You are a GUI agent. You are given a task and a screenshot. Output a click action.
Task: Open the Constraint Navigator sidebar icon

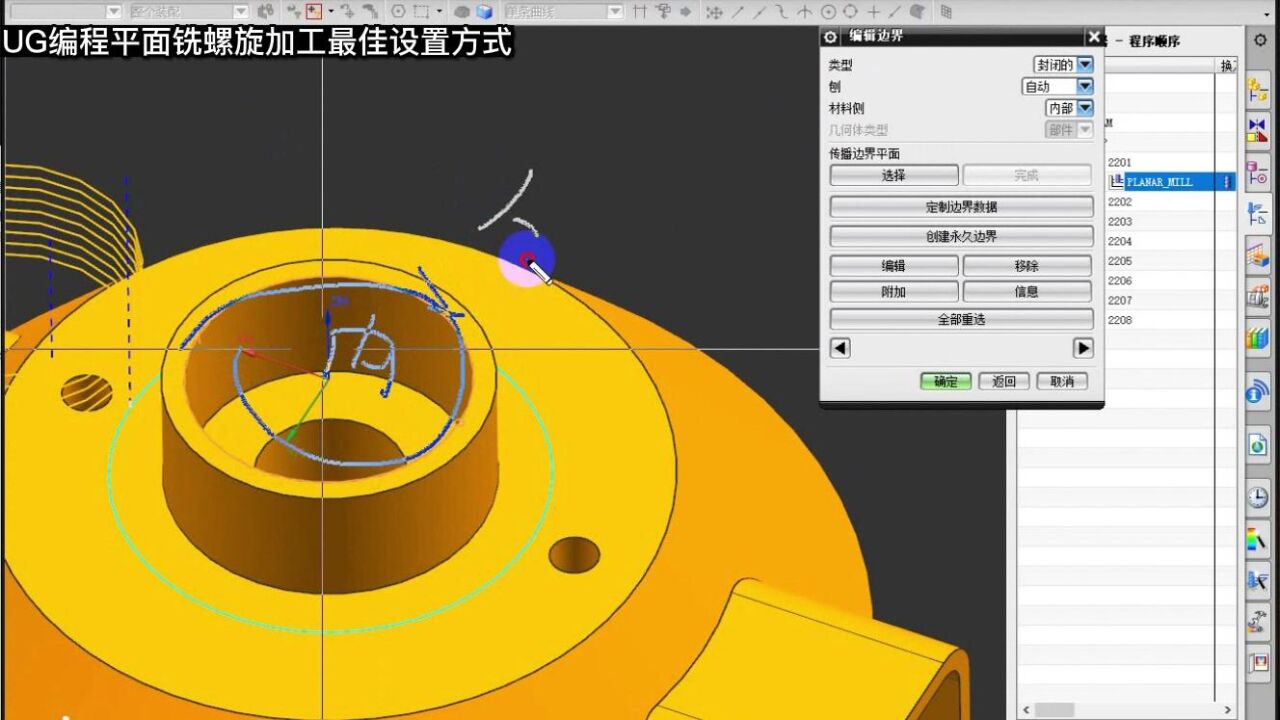point(1257,130)
